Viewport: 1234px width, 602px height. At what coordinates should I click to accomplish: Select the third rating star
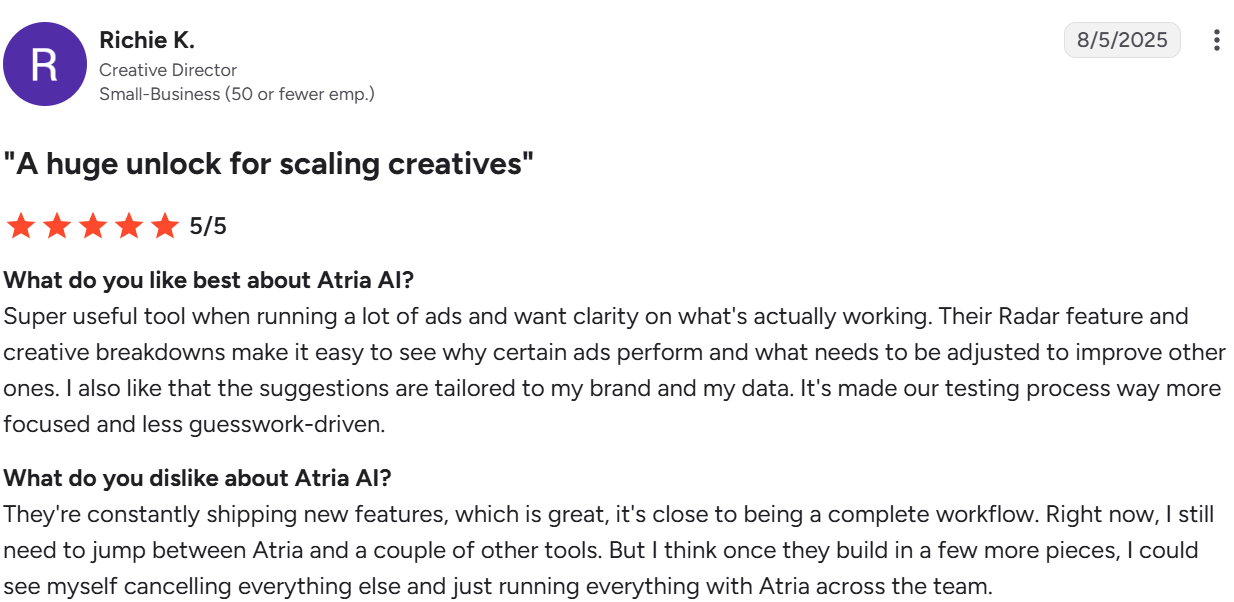pos(93,226)
